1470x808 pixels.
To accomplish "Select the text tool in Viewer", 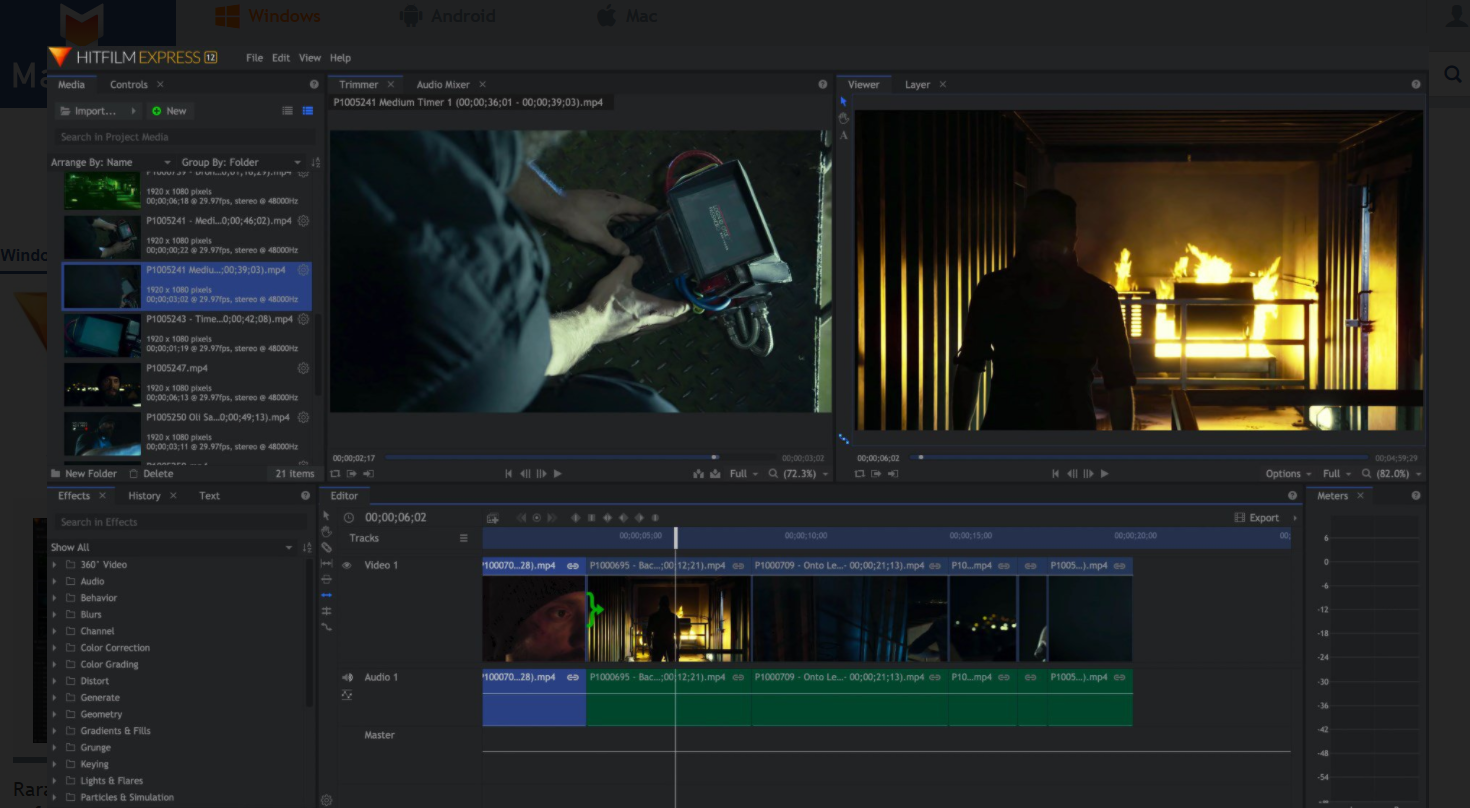I will (x=844, y=135).
